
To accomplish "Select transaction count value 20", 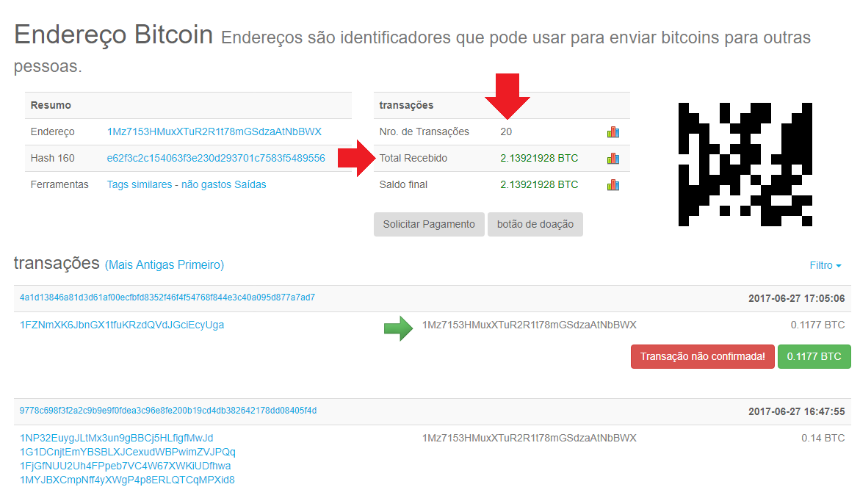I will pos(506,132).
